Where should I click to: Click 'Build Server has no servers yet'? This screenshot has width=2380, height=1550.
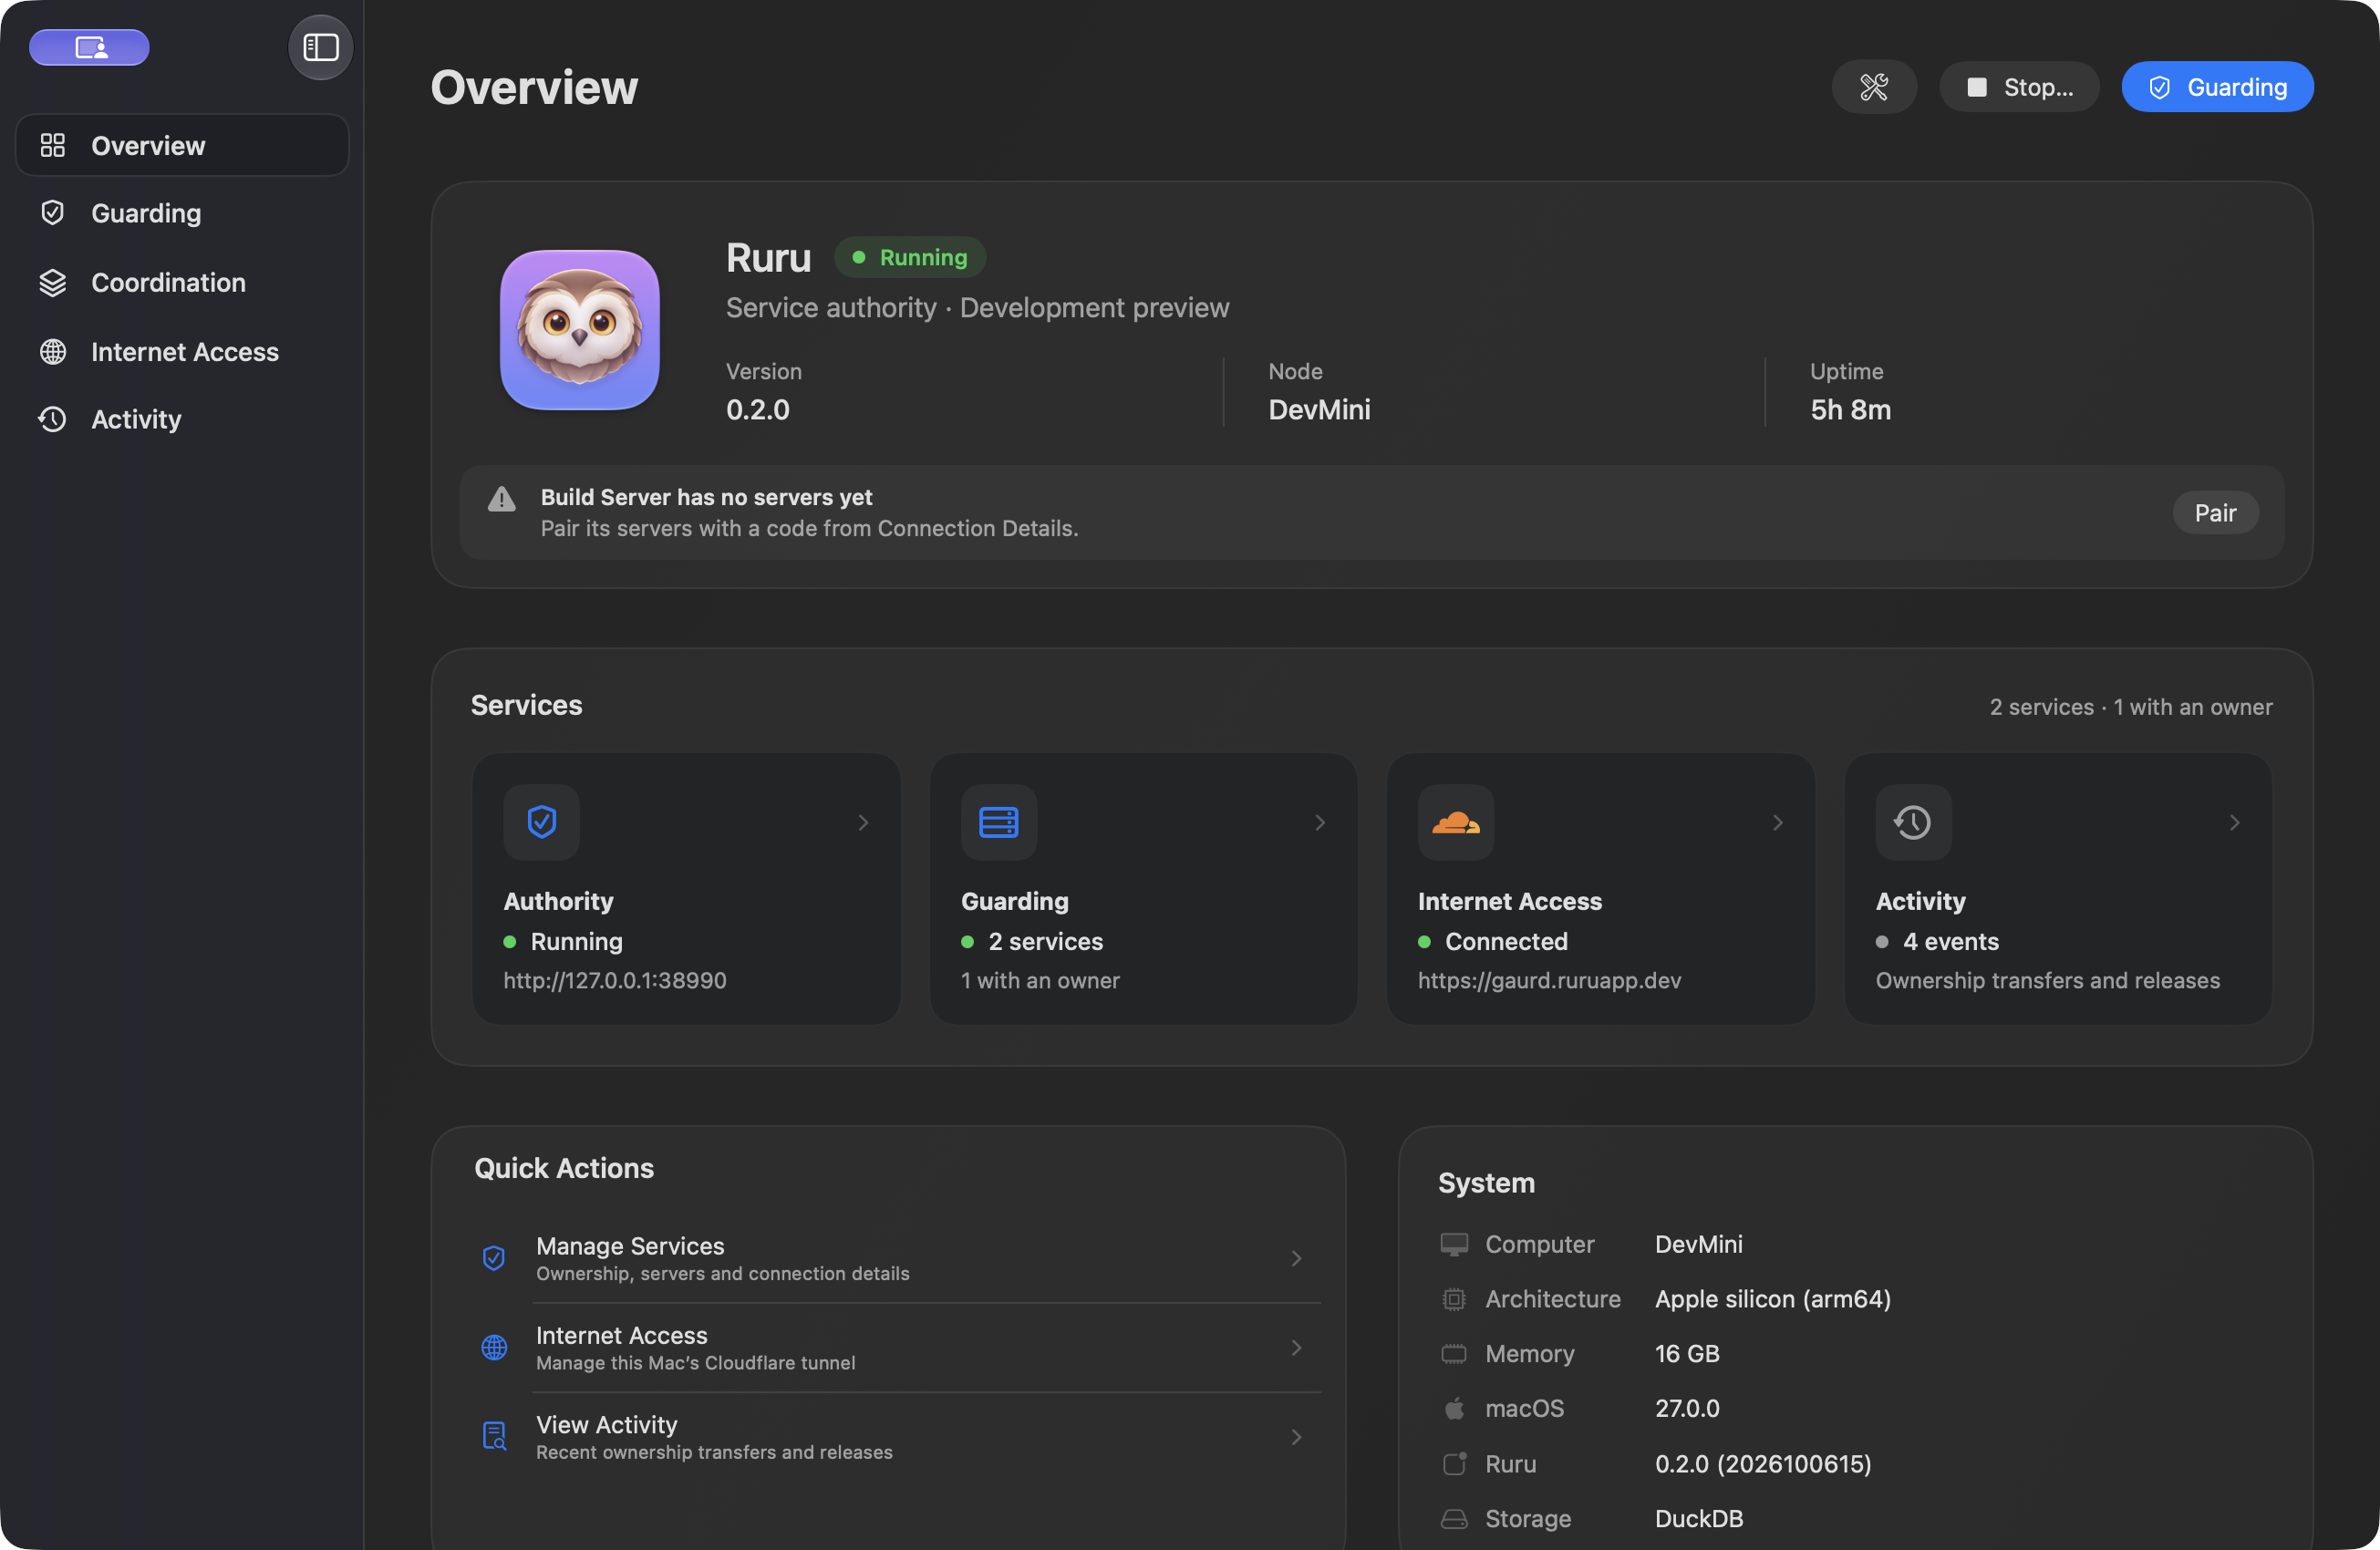pyautogui.click(x=706, y=497)
